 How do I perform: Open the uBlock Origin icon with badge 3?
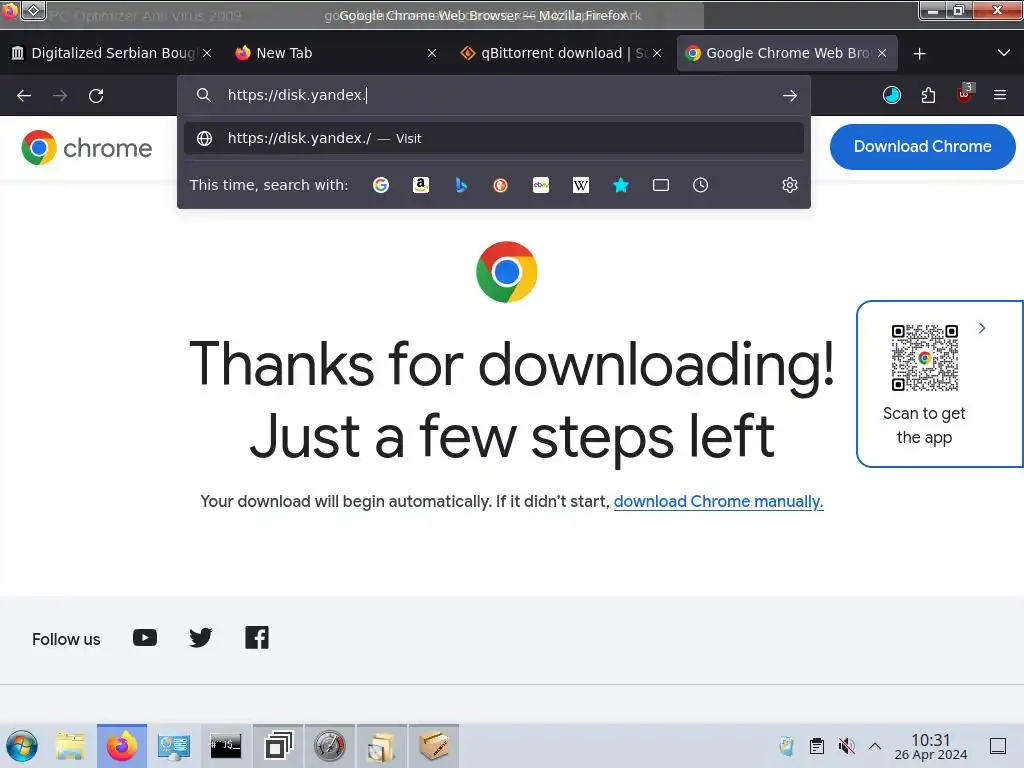(965, 94)
